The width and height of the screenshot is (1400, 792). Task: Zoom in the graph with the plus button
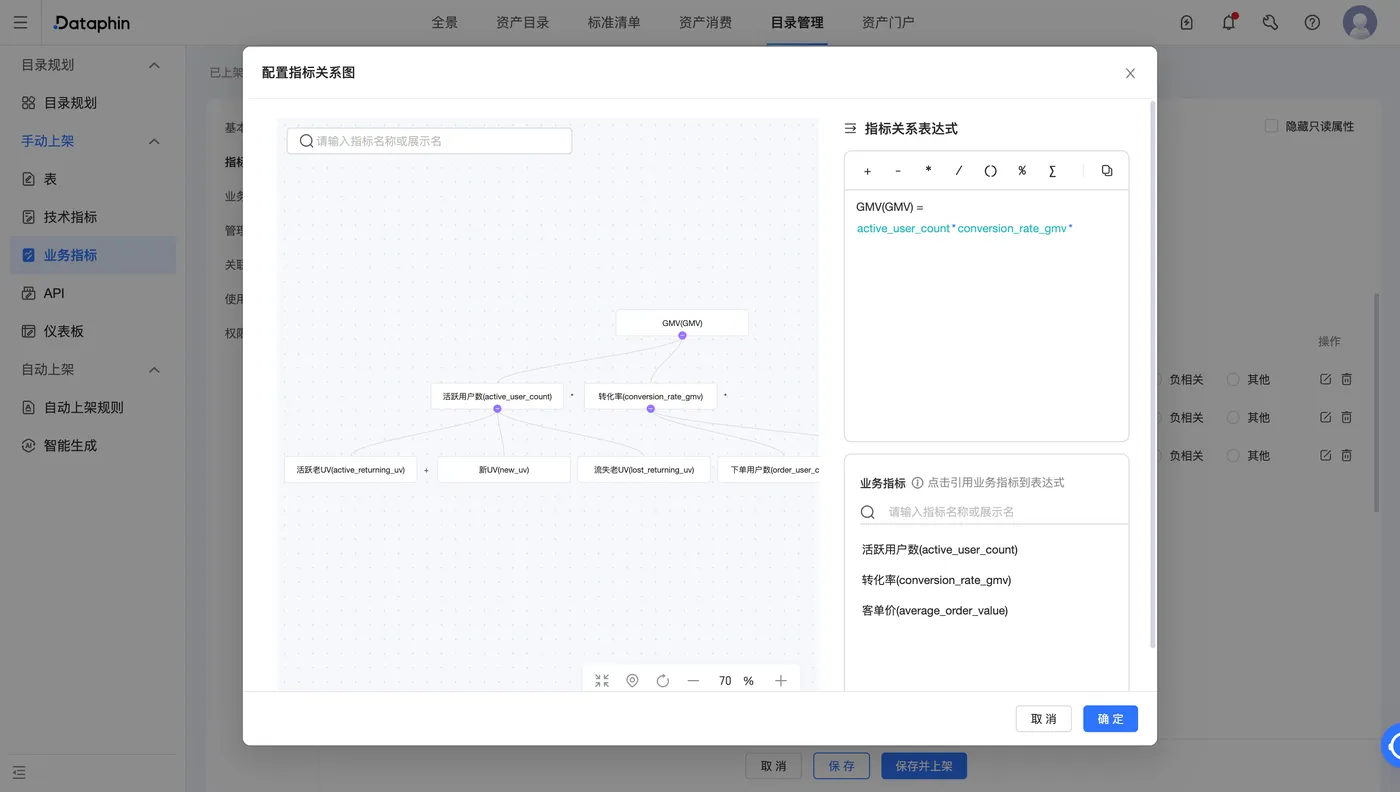tap(781, 681)
